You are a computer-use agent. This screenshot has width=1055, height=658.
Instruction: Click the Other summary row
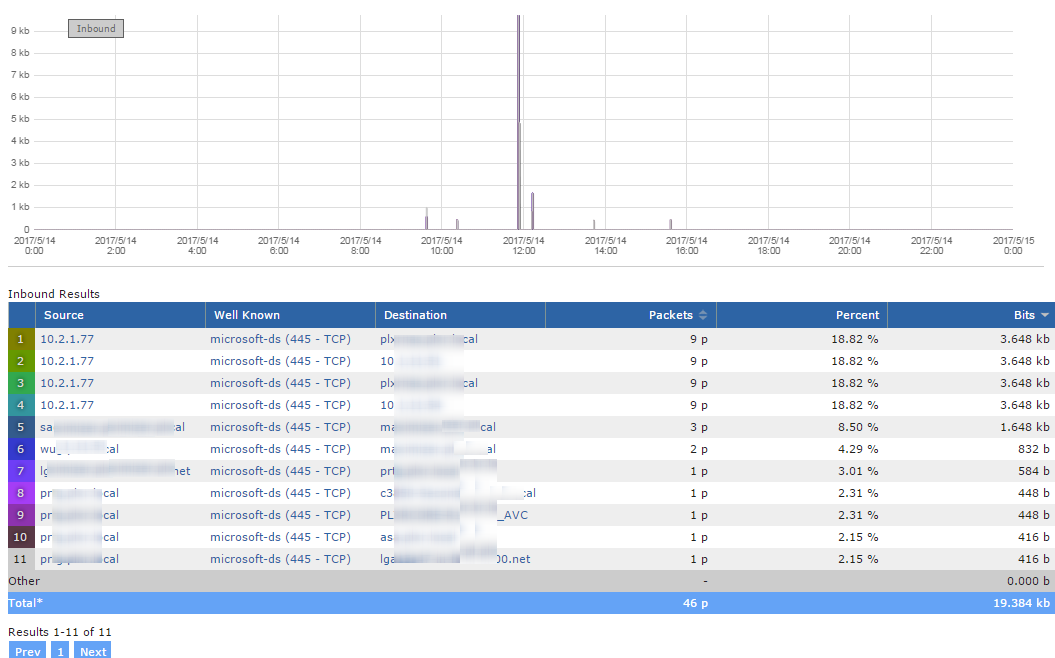pos(24,581)
